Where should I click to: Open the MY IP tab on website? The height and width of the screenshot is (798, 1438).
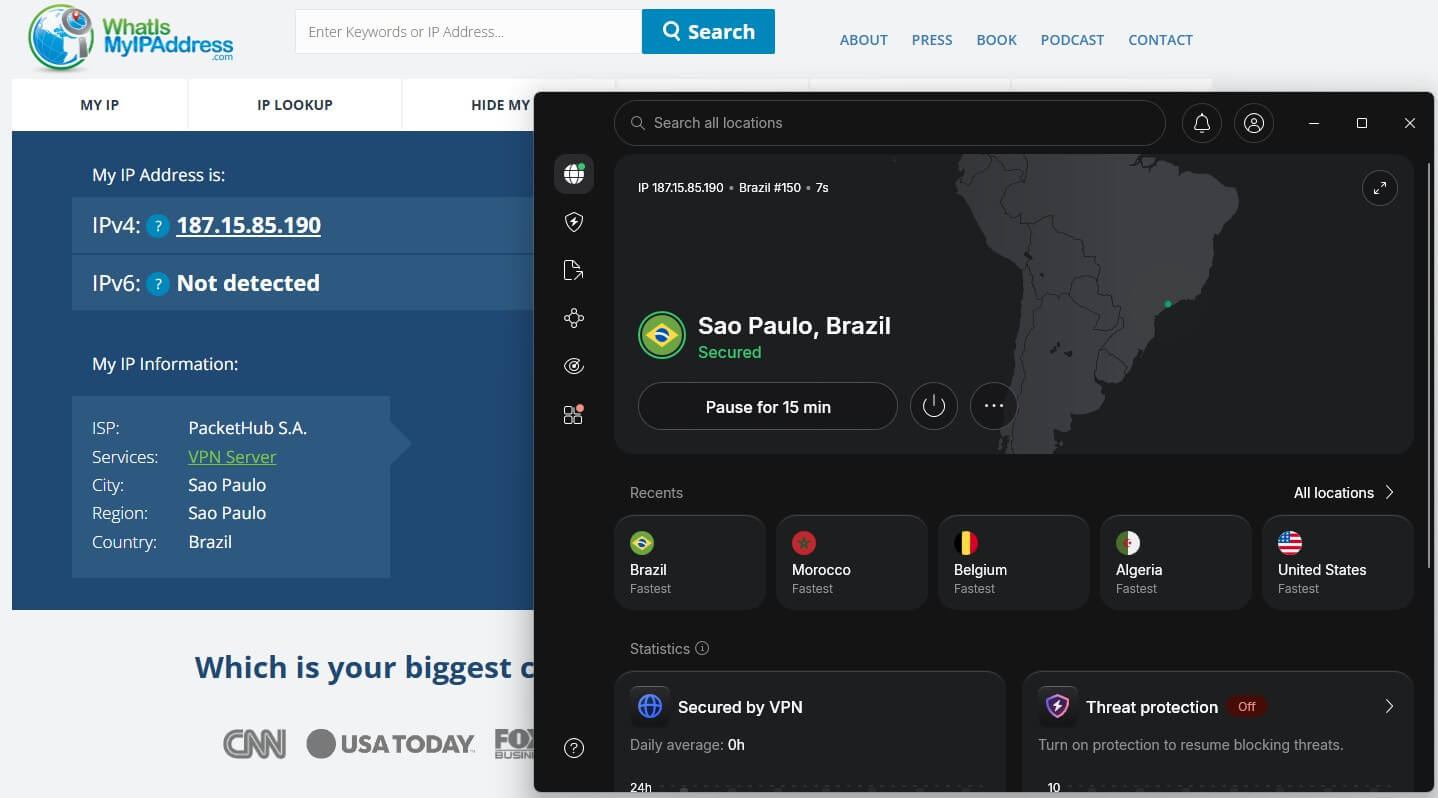coord(100,105)
